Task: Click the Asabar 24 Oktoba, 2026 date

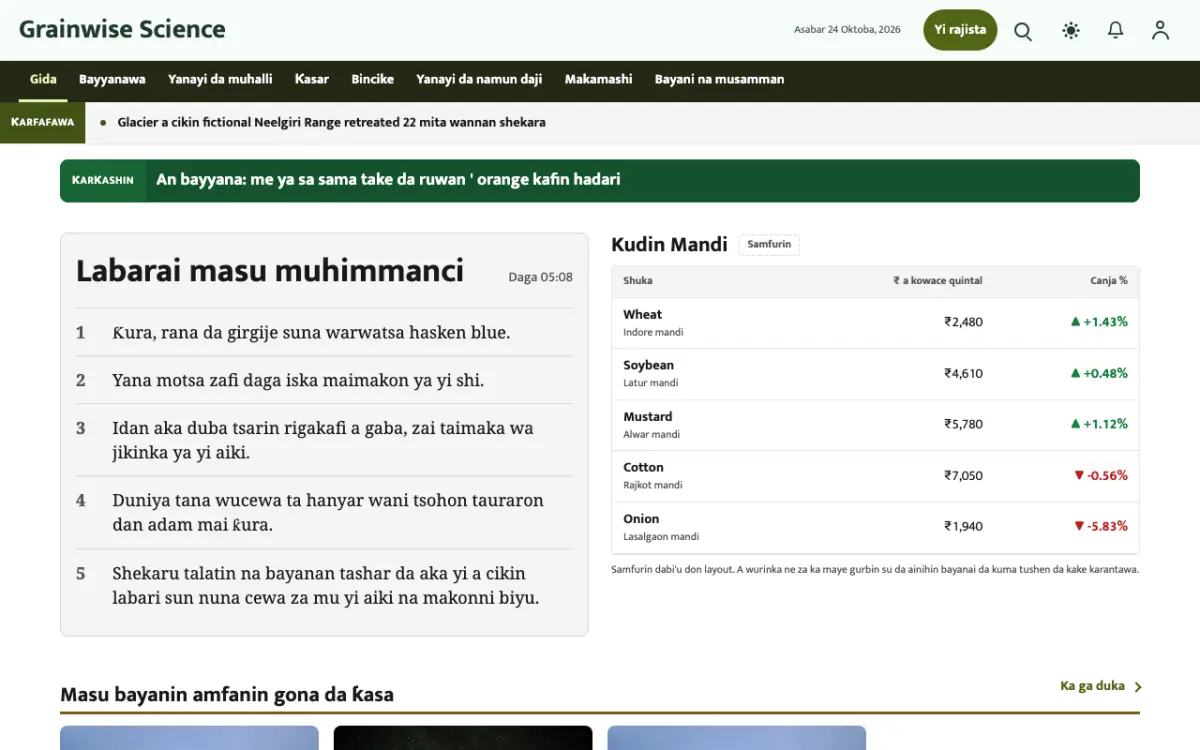Action: click(x=847, y=30)
